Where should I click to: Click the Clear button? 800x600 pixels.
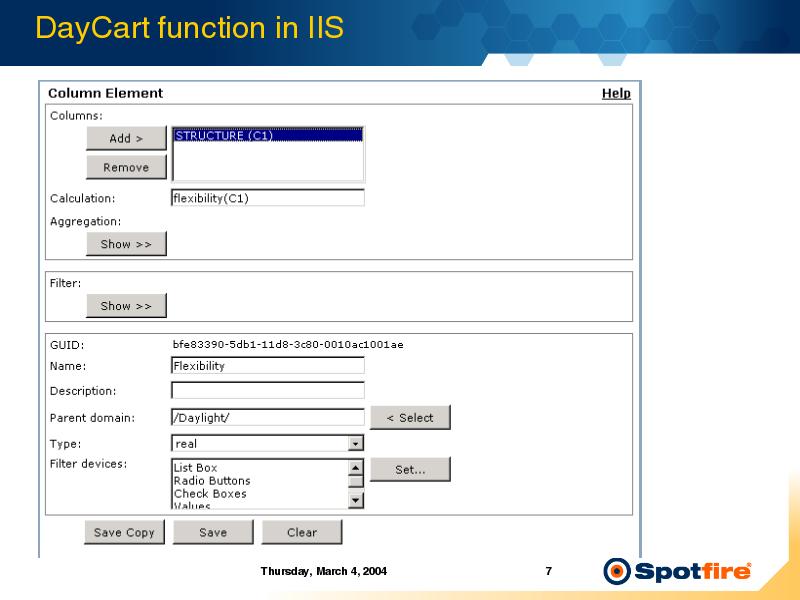point(302,532)
